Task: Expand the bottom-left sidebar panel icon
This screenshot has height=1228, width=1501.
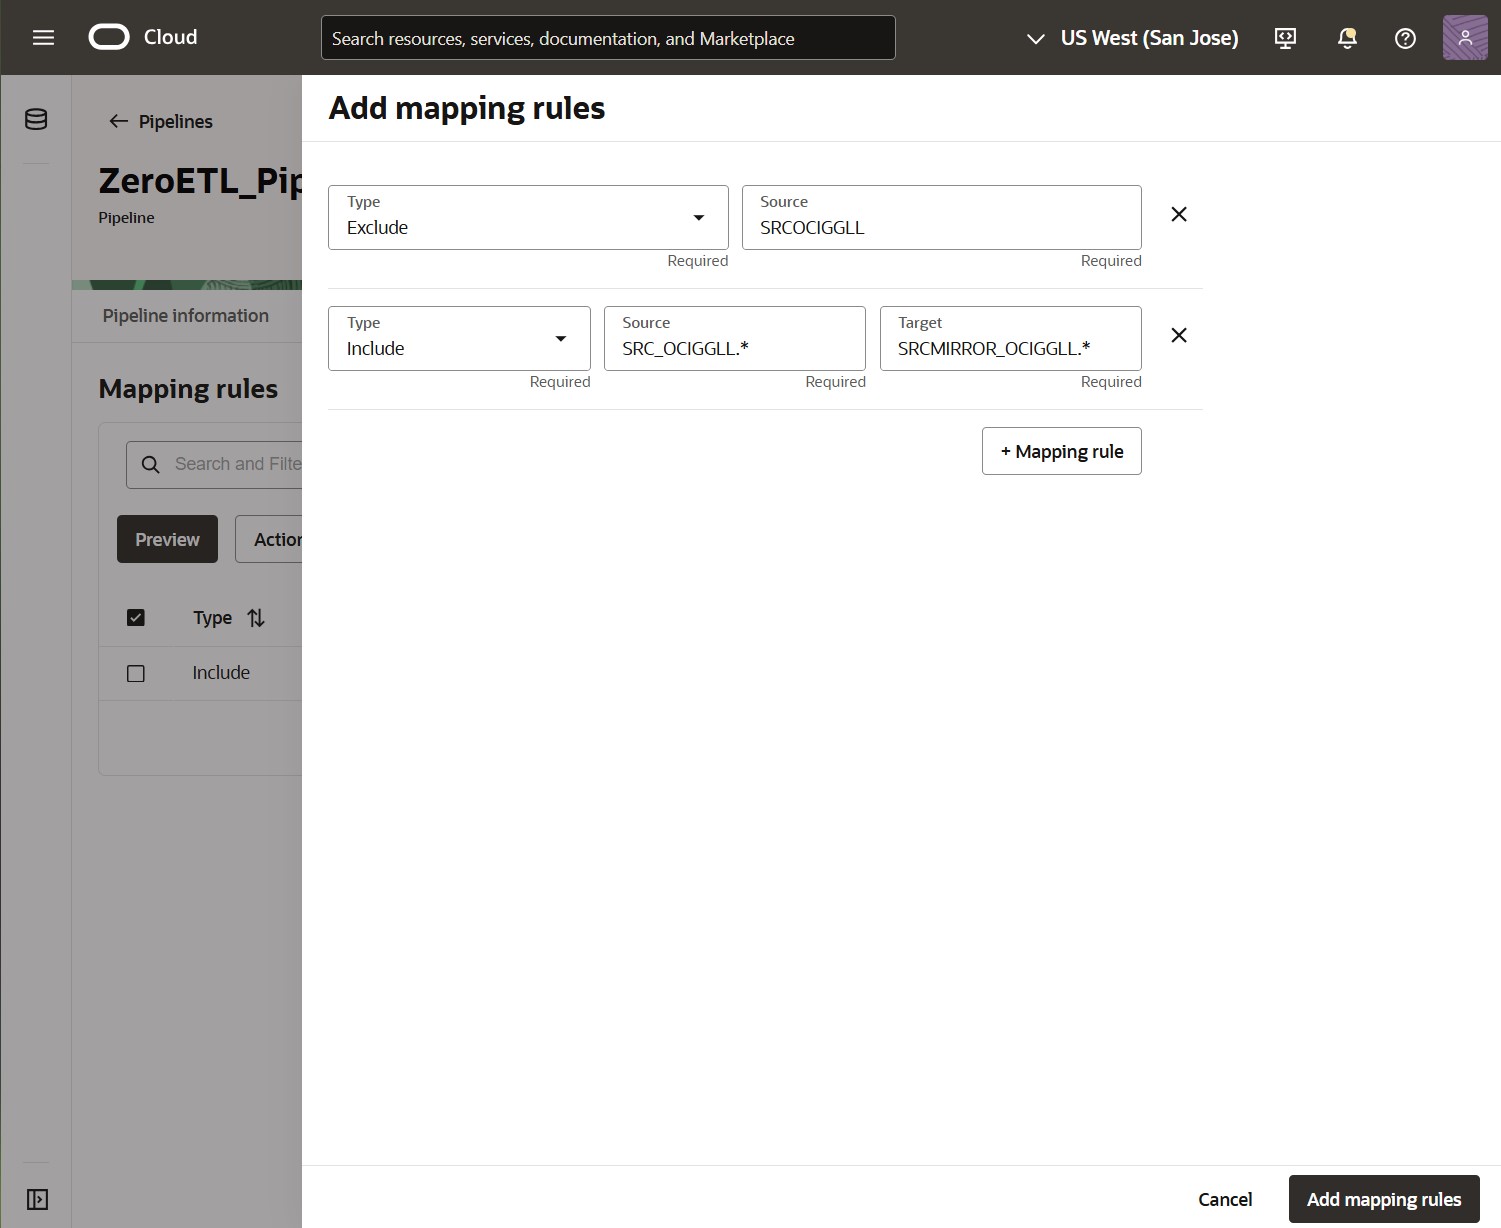Action: point(37,1199)
